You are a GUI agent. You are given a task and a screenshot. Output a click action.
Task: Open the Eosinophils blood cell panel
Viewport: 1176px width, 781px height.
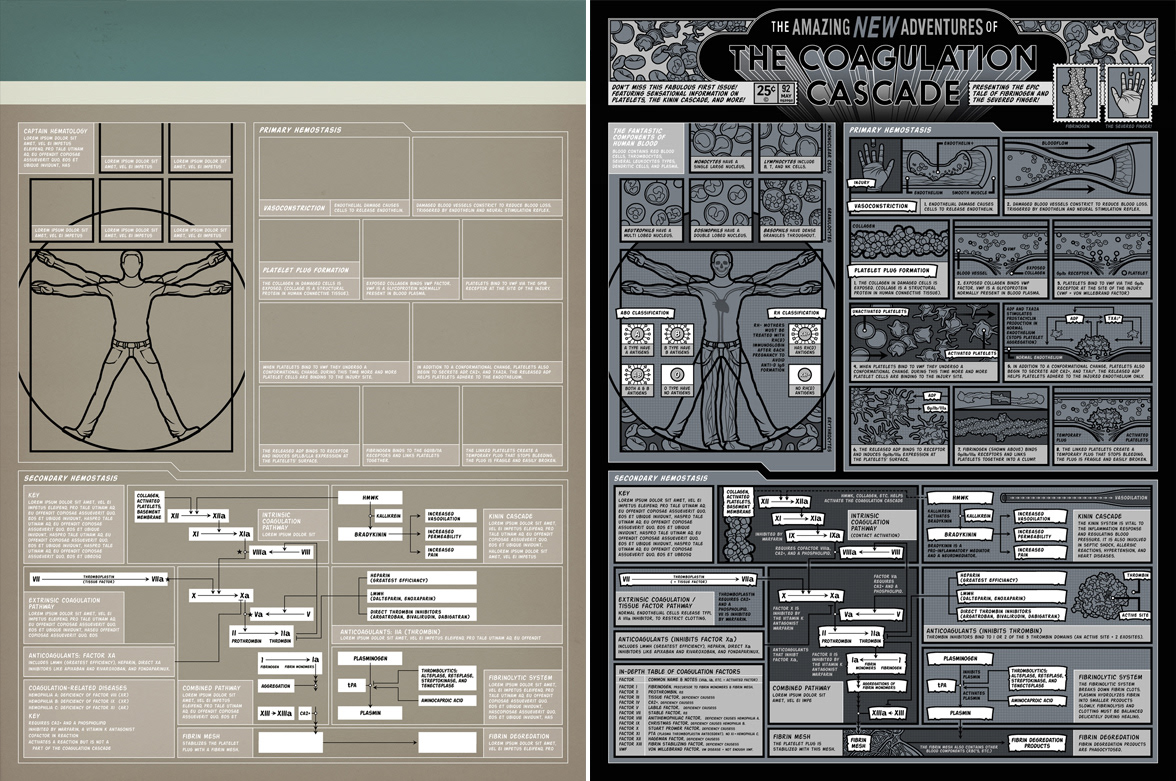pos(722,209)
